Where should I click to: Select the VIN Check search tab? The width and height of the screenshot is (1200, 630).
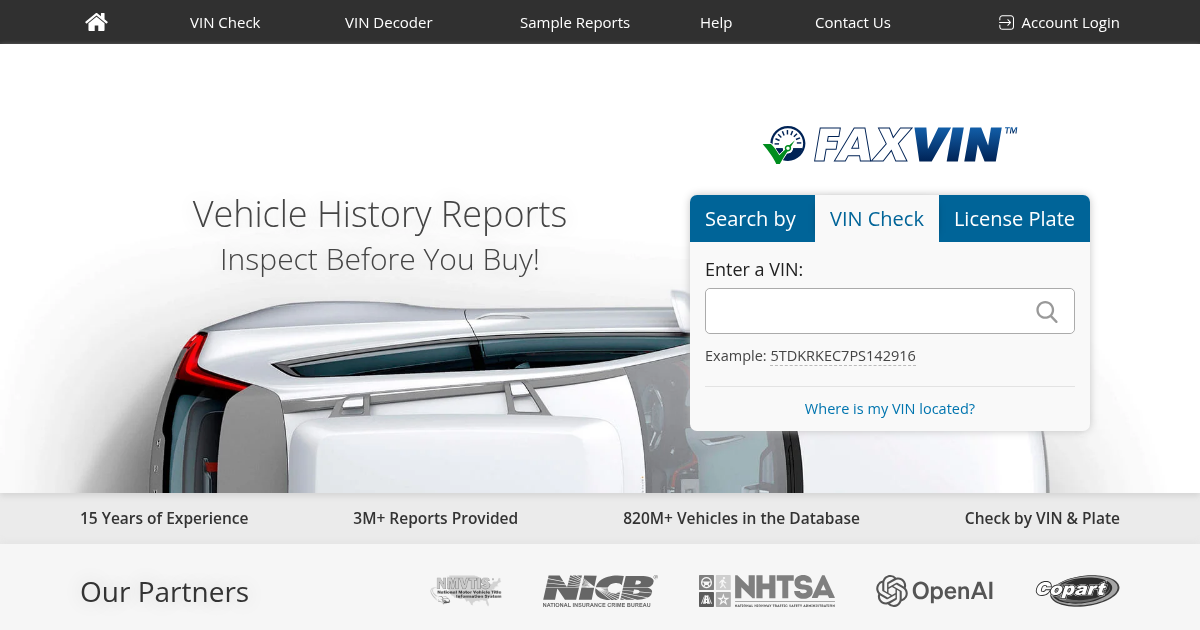click(x=877, y=219)
